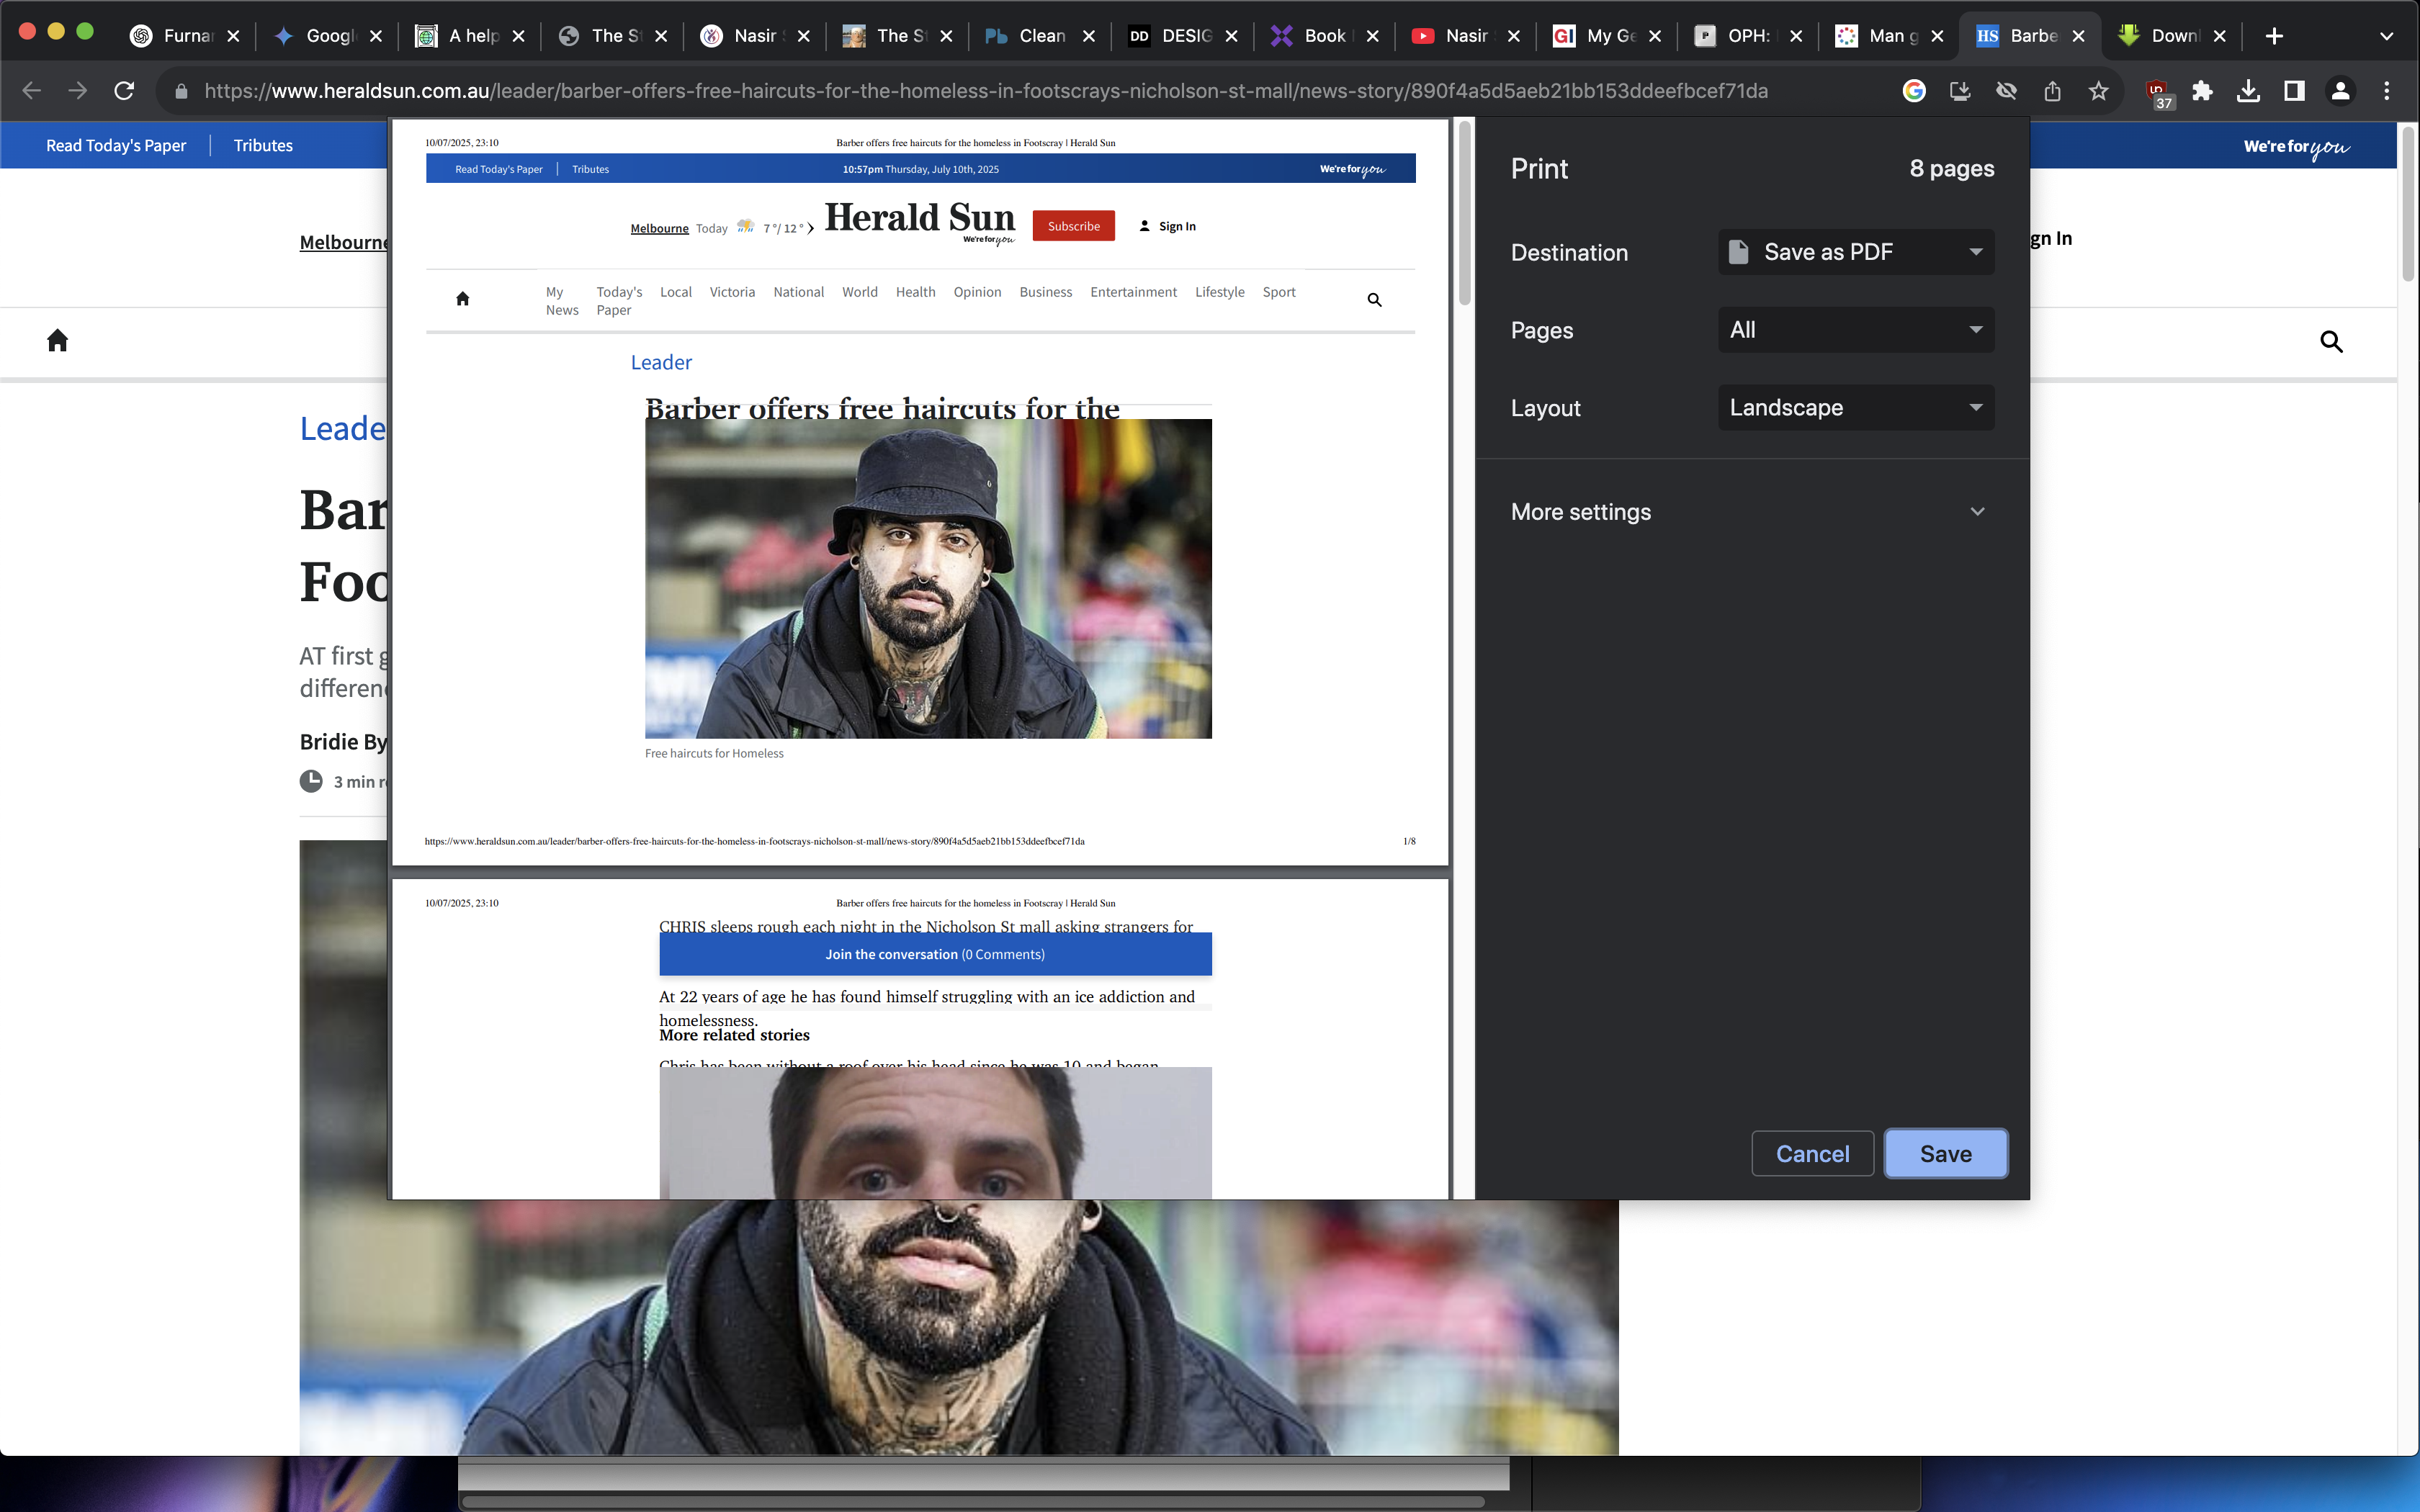Open the extensions puzzle icon
The width and height of the screenshot is (2420, 1512).
pyautogui.click(x=2202, y=91)
